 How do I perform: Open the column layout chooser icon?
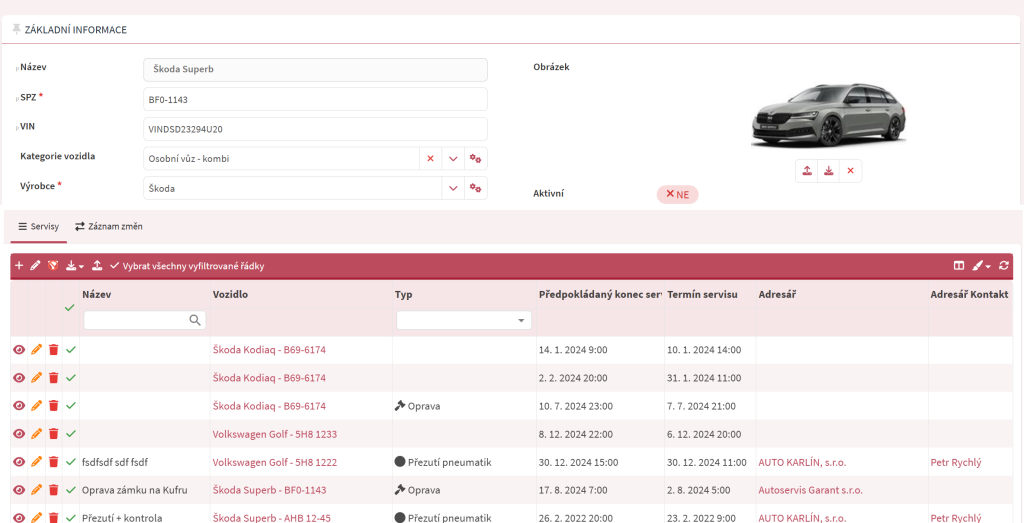[x=959, y=266]
